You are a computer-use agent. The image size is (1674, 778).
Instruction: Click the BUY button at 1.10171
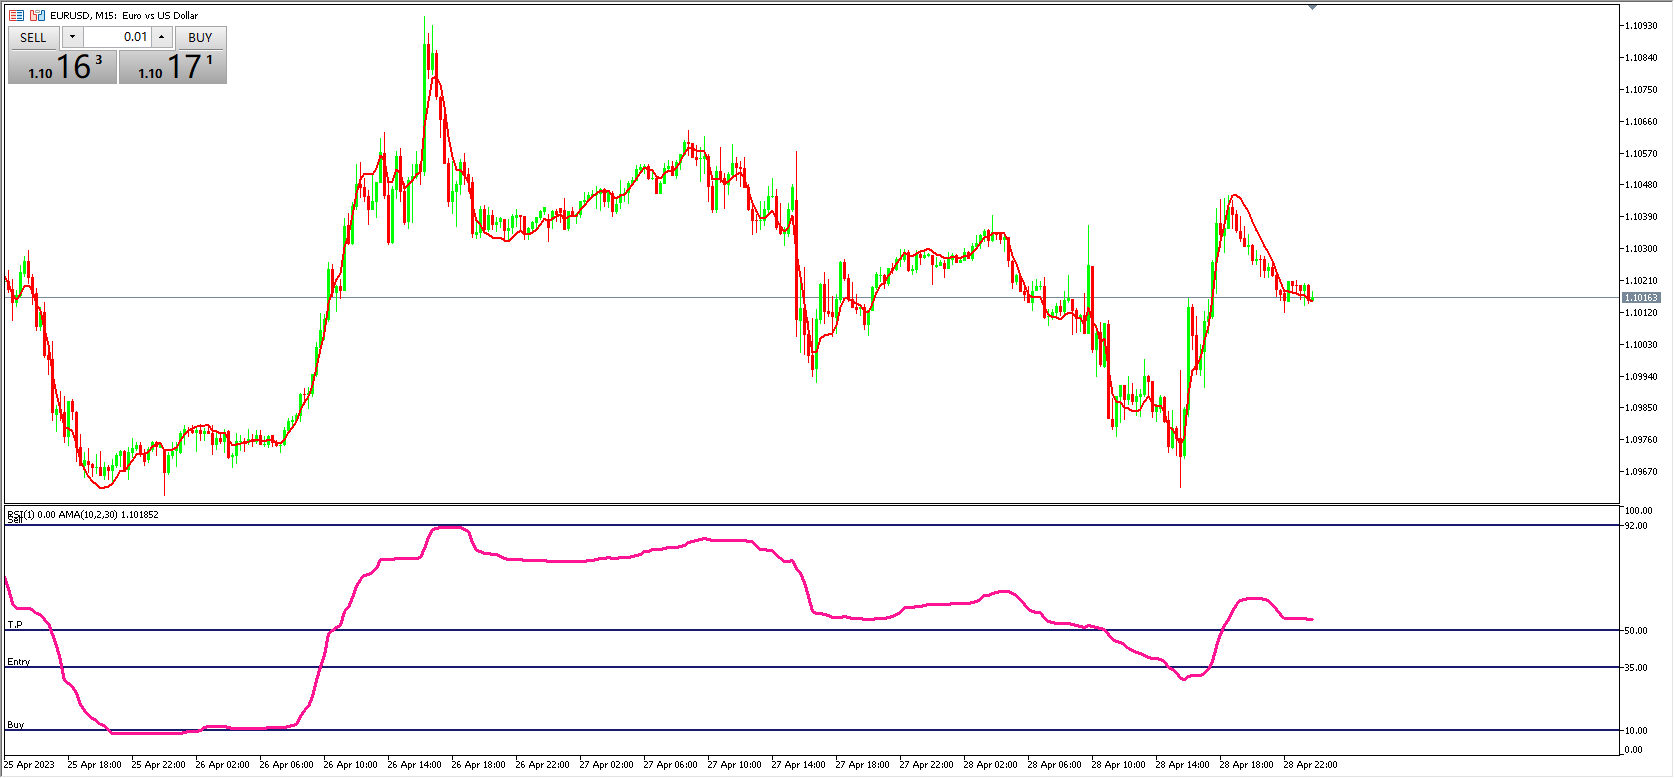173,67
